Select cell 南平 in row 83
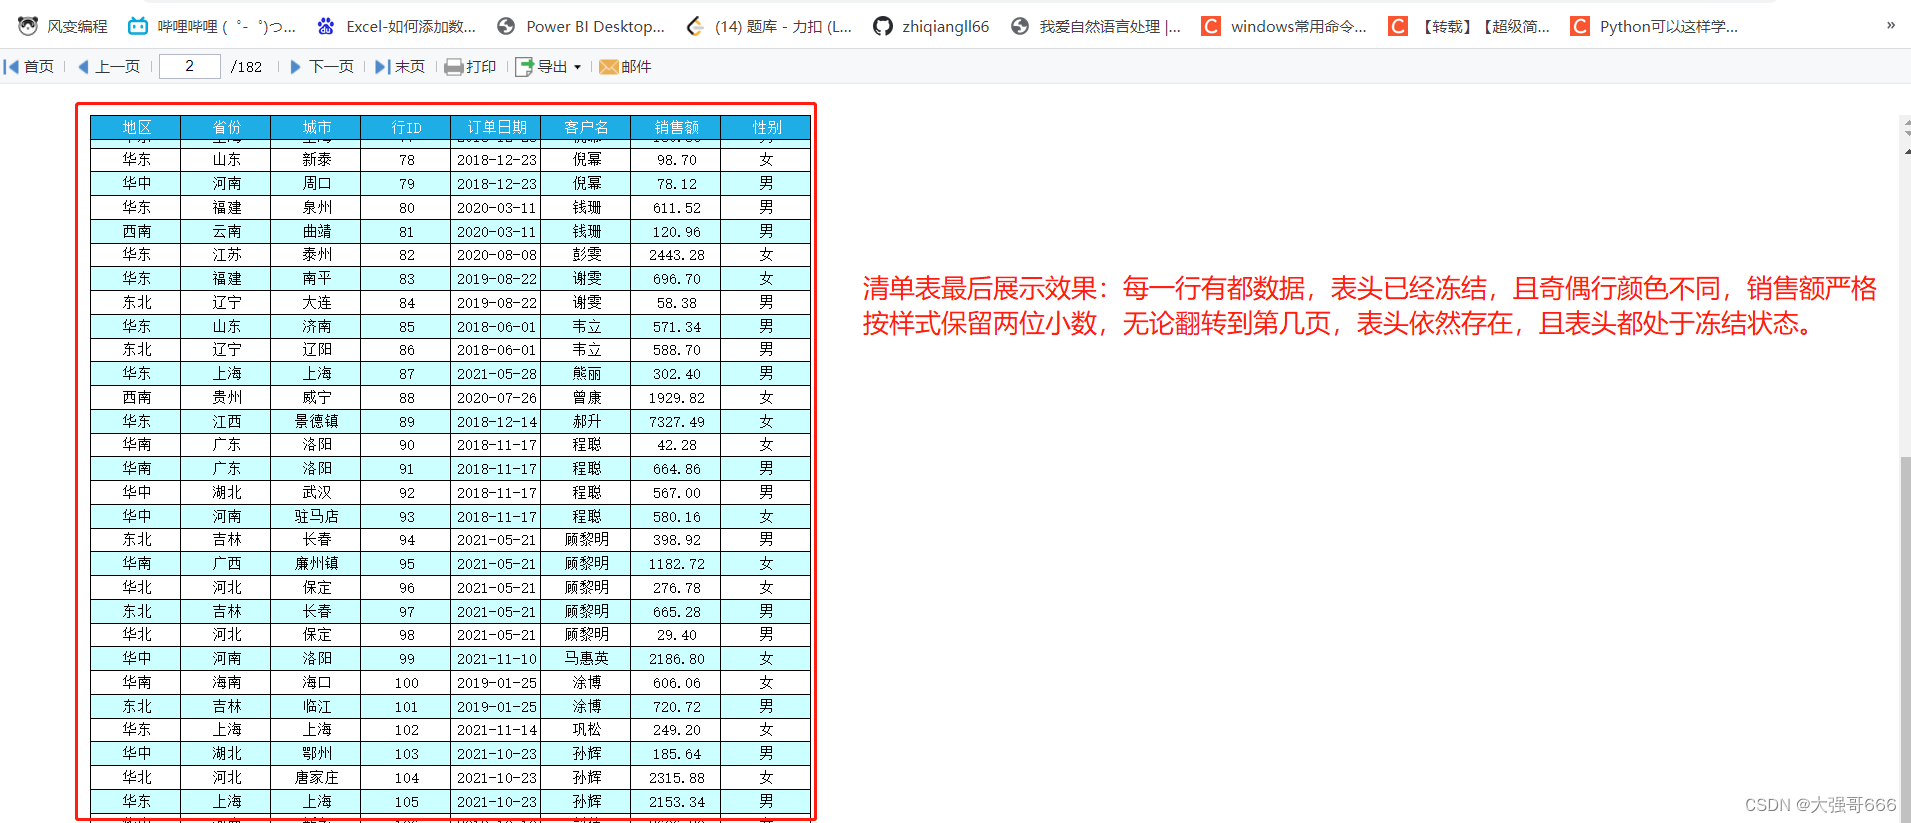1911x823 pixels. [x=316, y=279]
